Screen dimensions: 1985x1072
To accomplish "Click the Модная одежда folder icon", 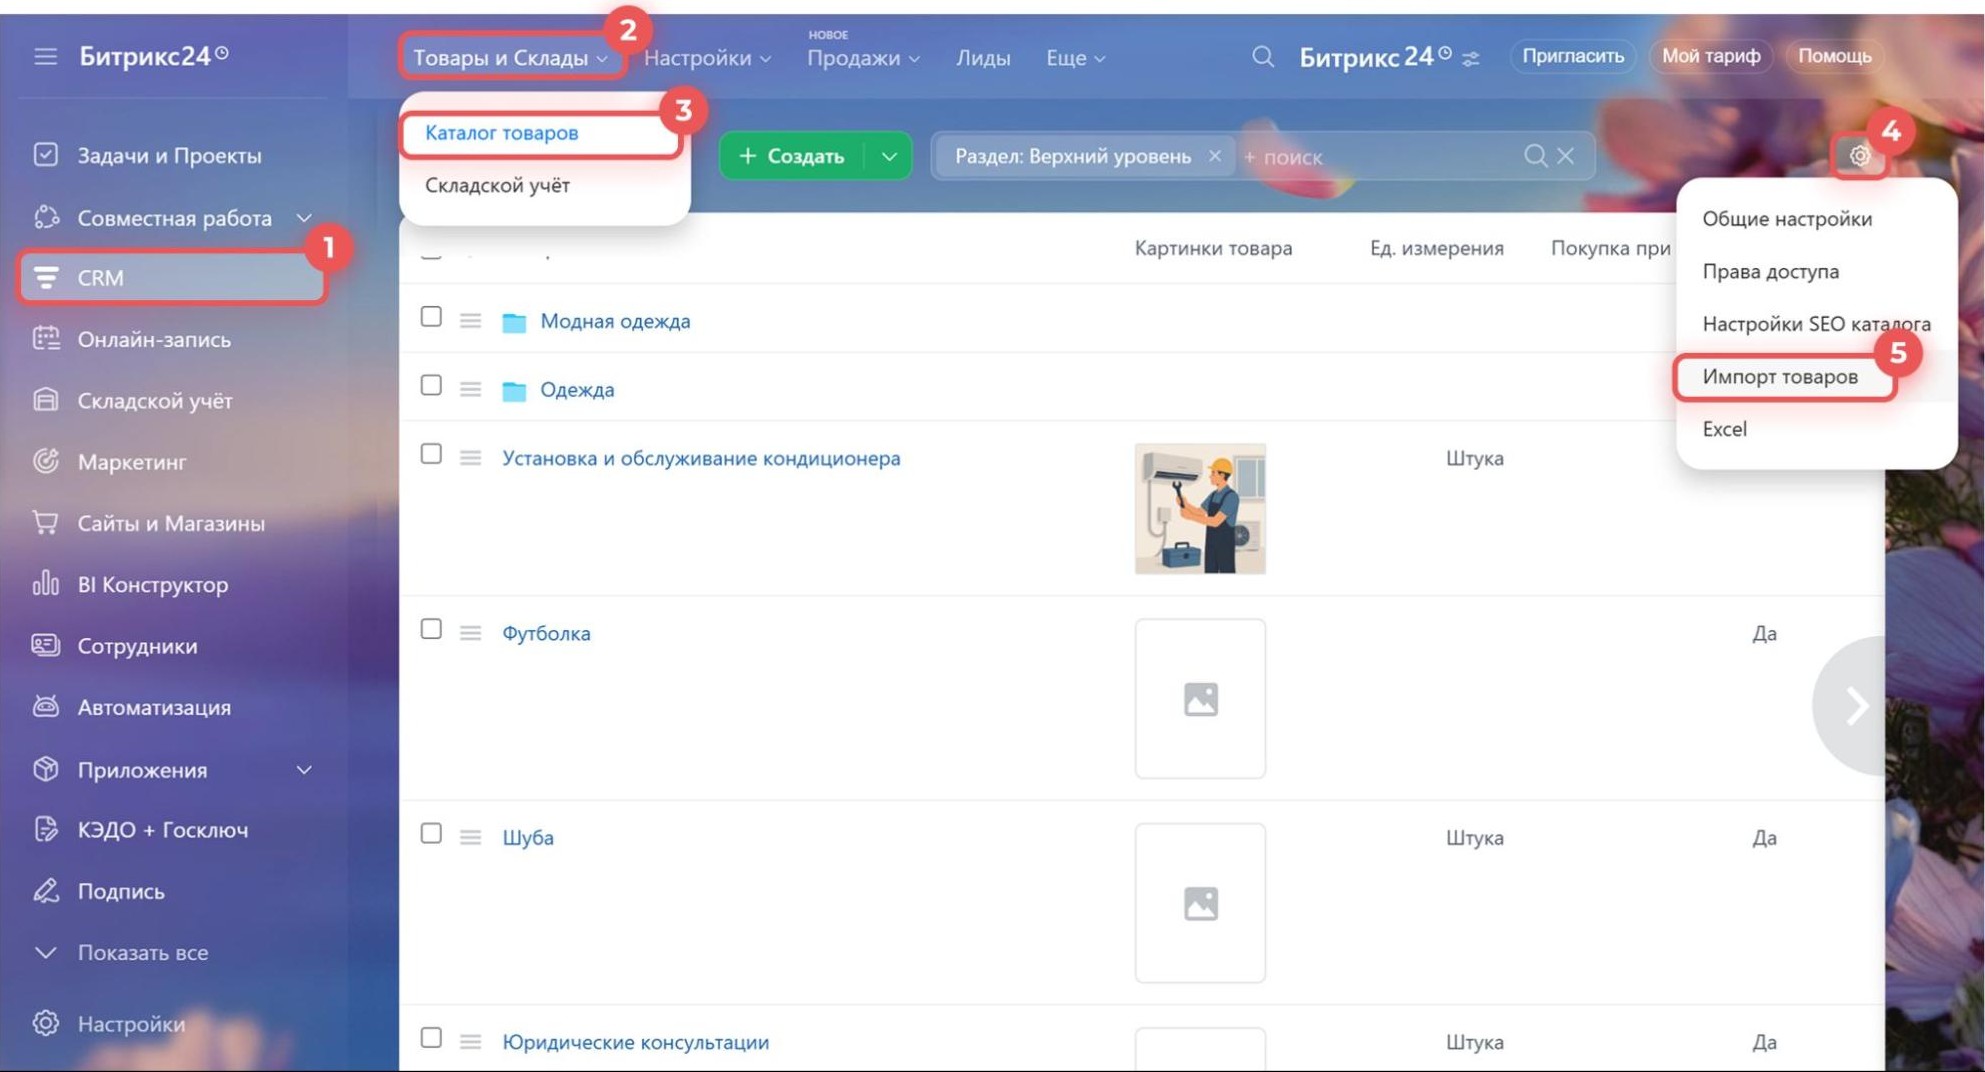I will point(514,322).
